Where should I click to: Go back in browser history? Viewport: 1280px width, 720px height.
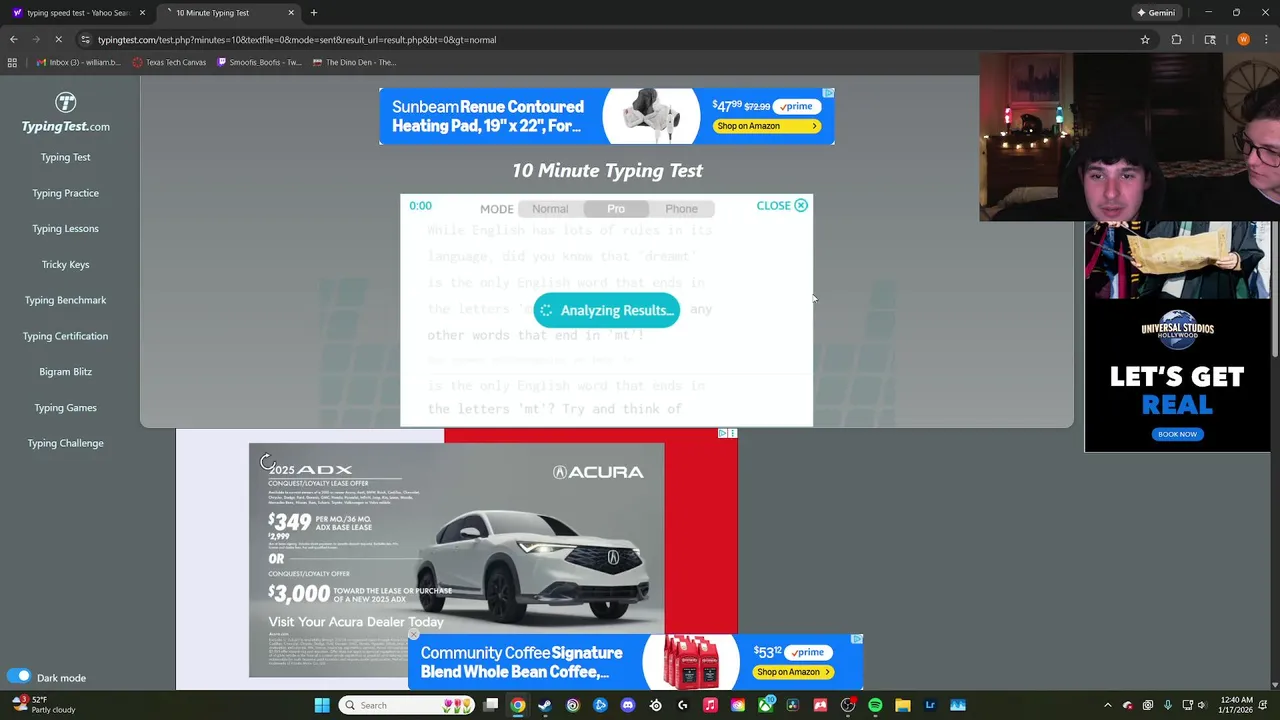[14, 40]
